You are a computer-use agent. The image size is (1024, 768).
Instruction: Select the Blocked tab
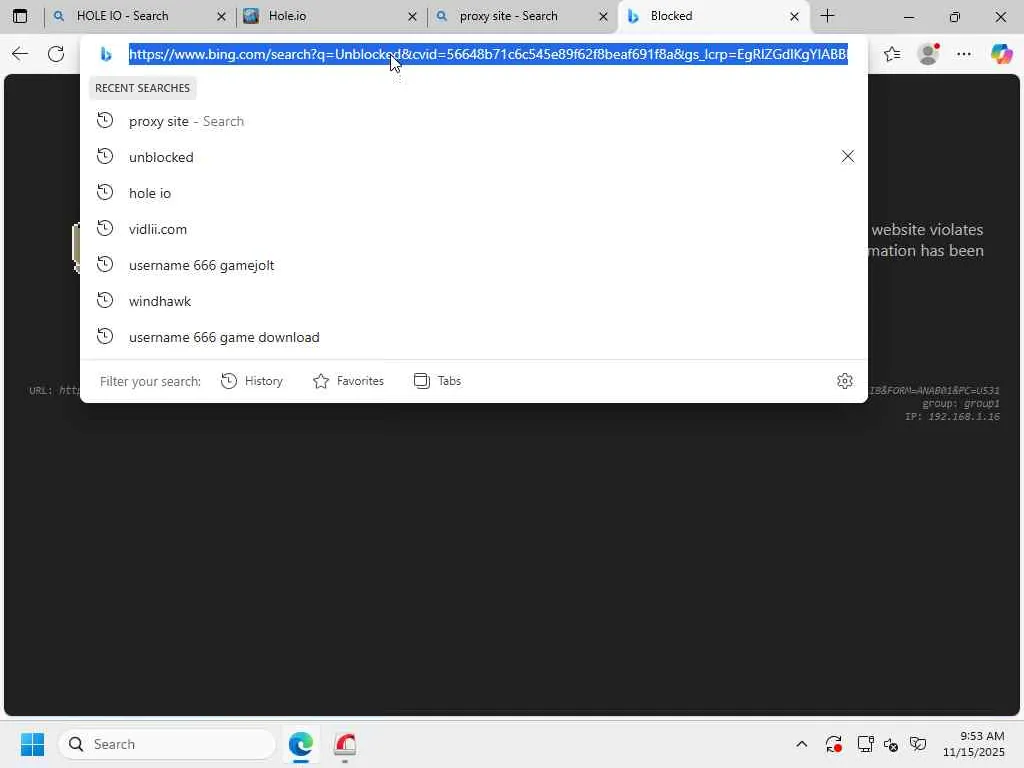click(714, 16)
